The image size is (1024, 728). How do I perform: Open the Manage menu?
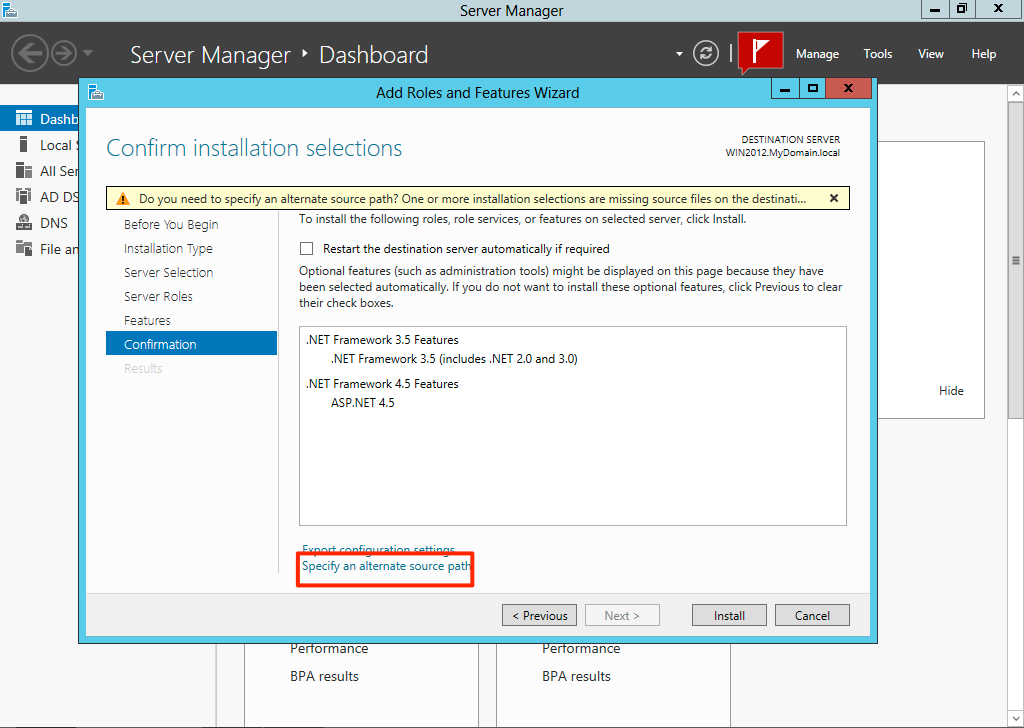pyautogui.click(x=817, y=54)
